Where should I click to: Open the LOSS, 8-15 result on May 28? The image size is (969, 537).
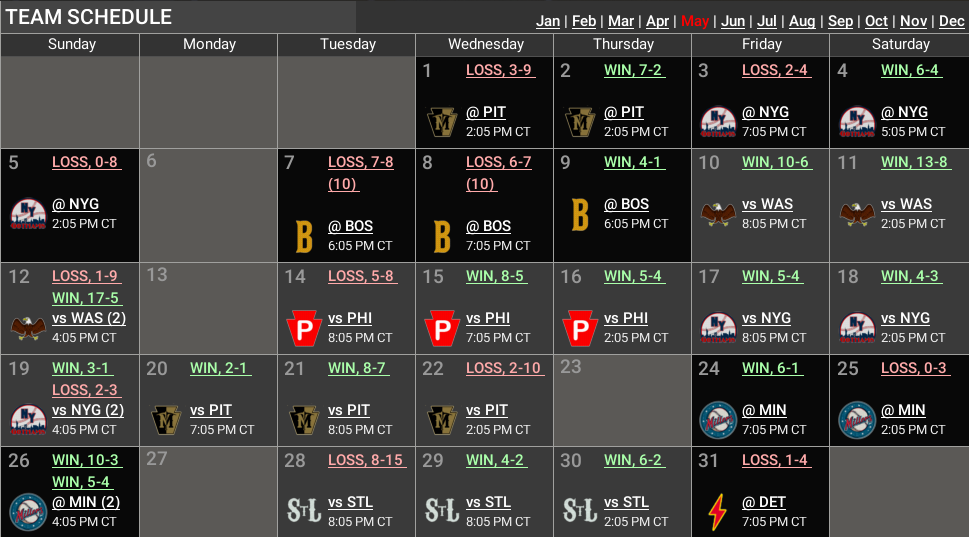(x=365, y=460)
